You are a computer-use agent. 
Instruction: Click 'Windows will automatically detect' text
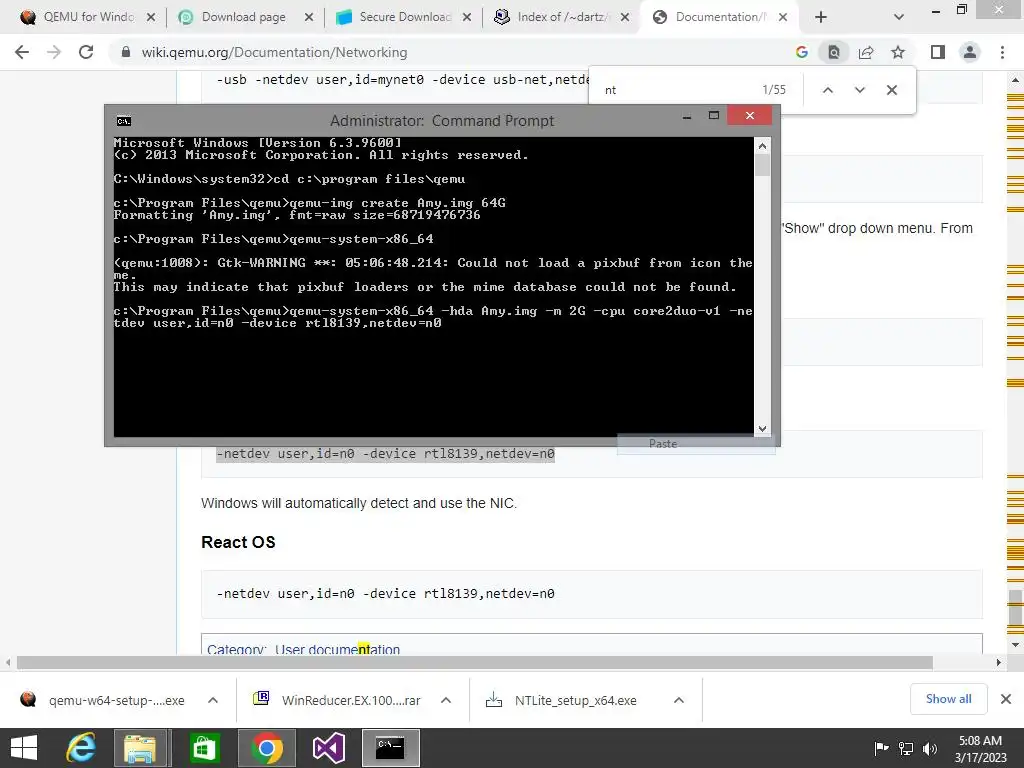tap(359, 504)
